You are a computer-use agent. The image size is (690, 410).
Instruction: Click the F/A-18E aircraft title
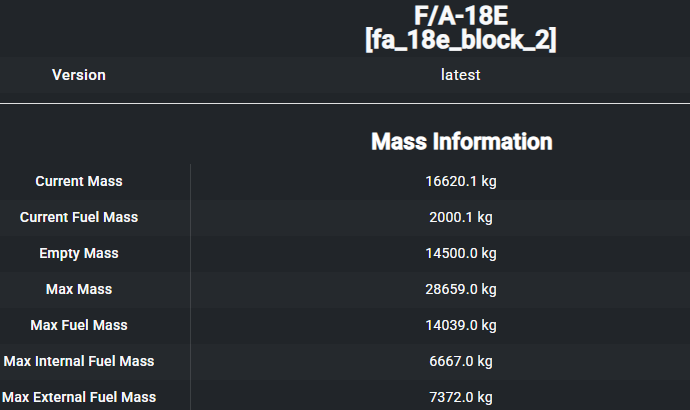tap(461, 16)
